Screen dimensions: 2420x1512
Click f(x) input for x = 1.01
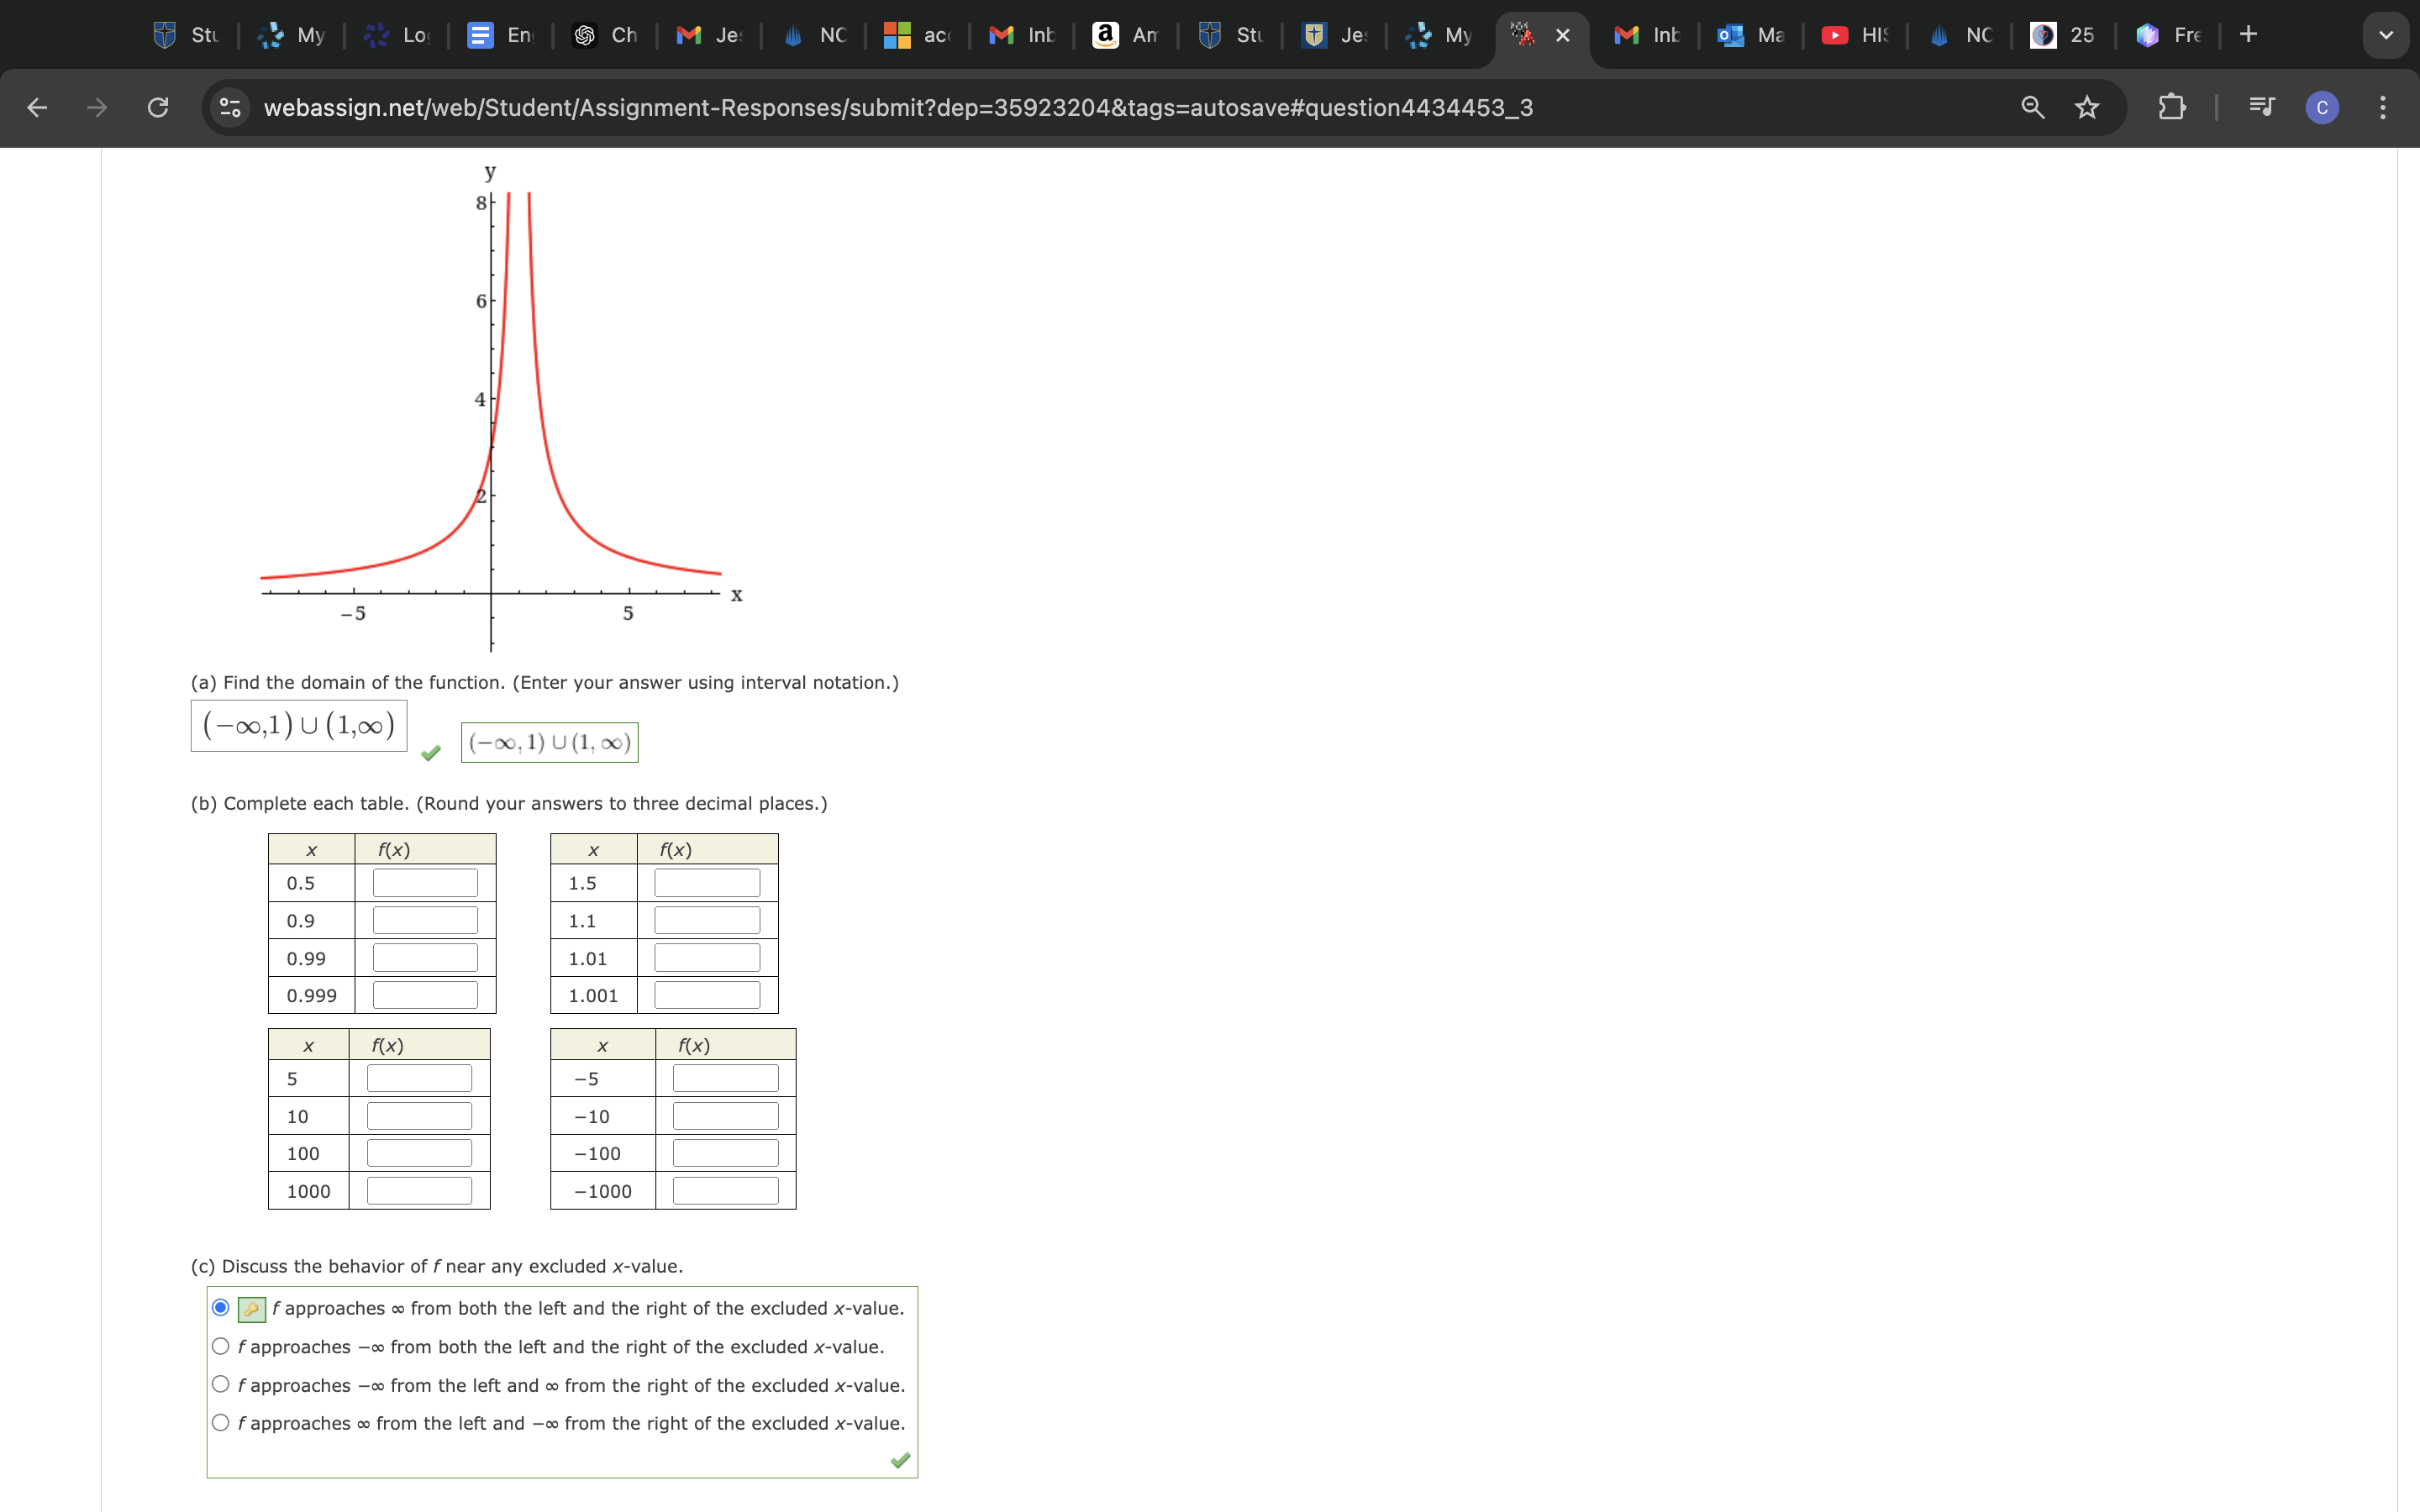707,958
